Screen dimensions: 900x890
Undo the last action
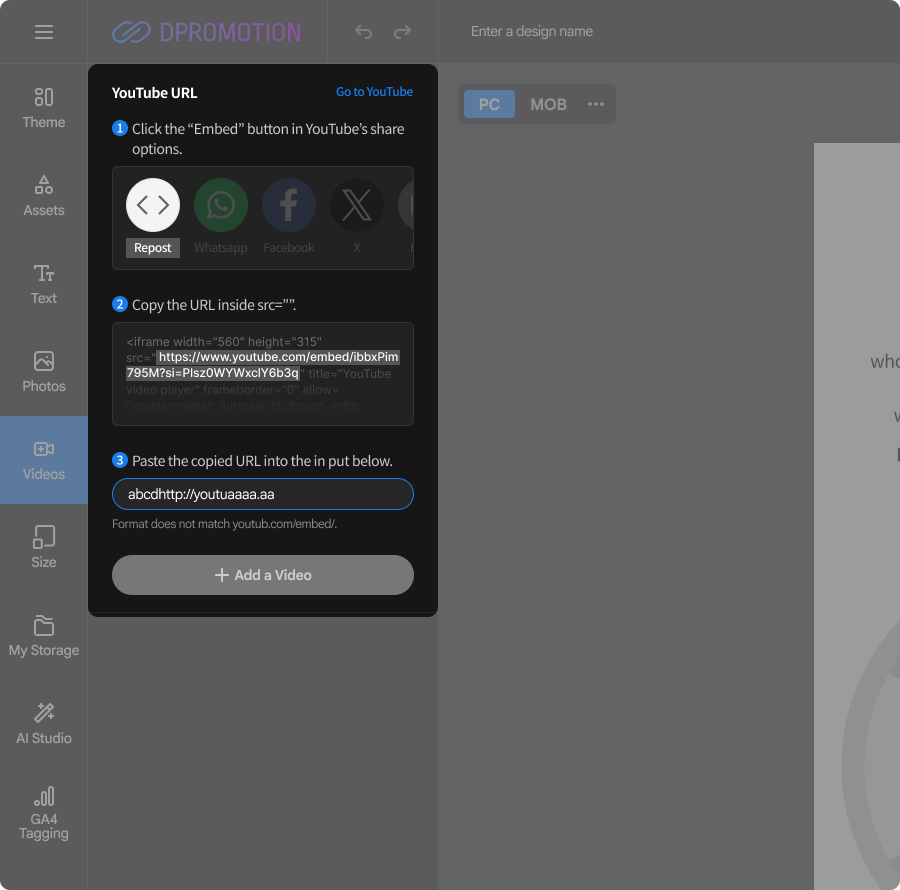pyautogui.click(x=363, y=32)
